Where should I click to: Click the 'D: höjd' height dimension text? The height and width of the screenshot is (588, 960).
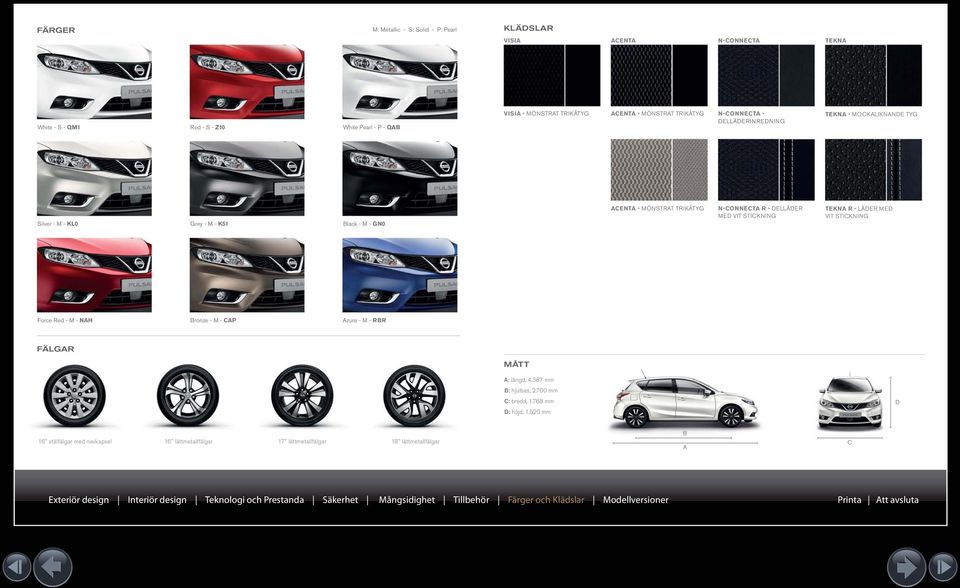(527, 412)
